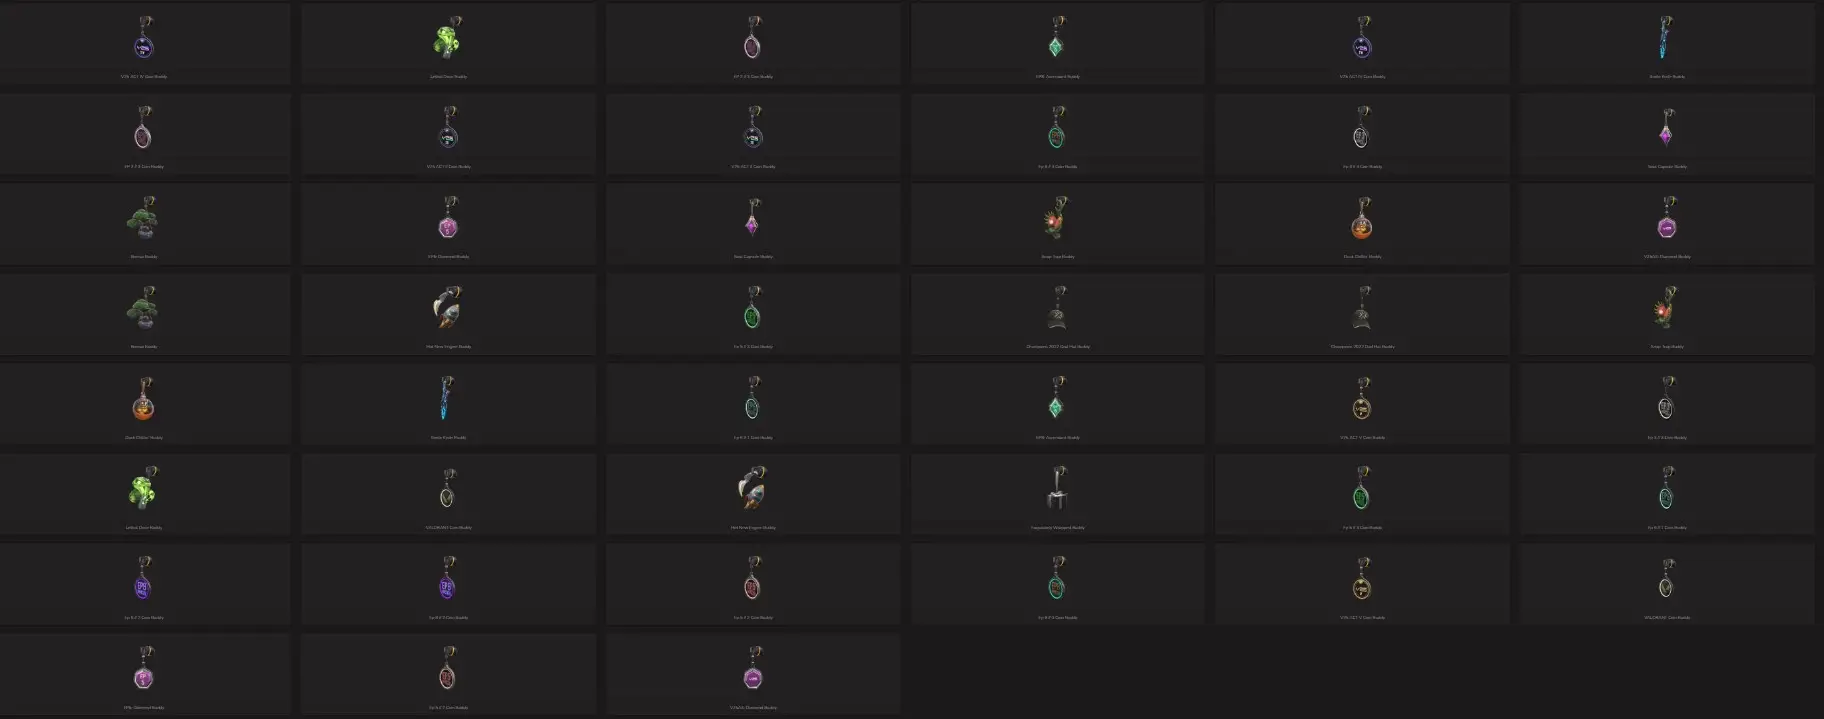Click Duck Chiller Buddy beside Snap Trap Buddy
This screenshot has width=1824, height=719.
1362,222
